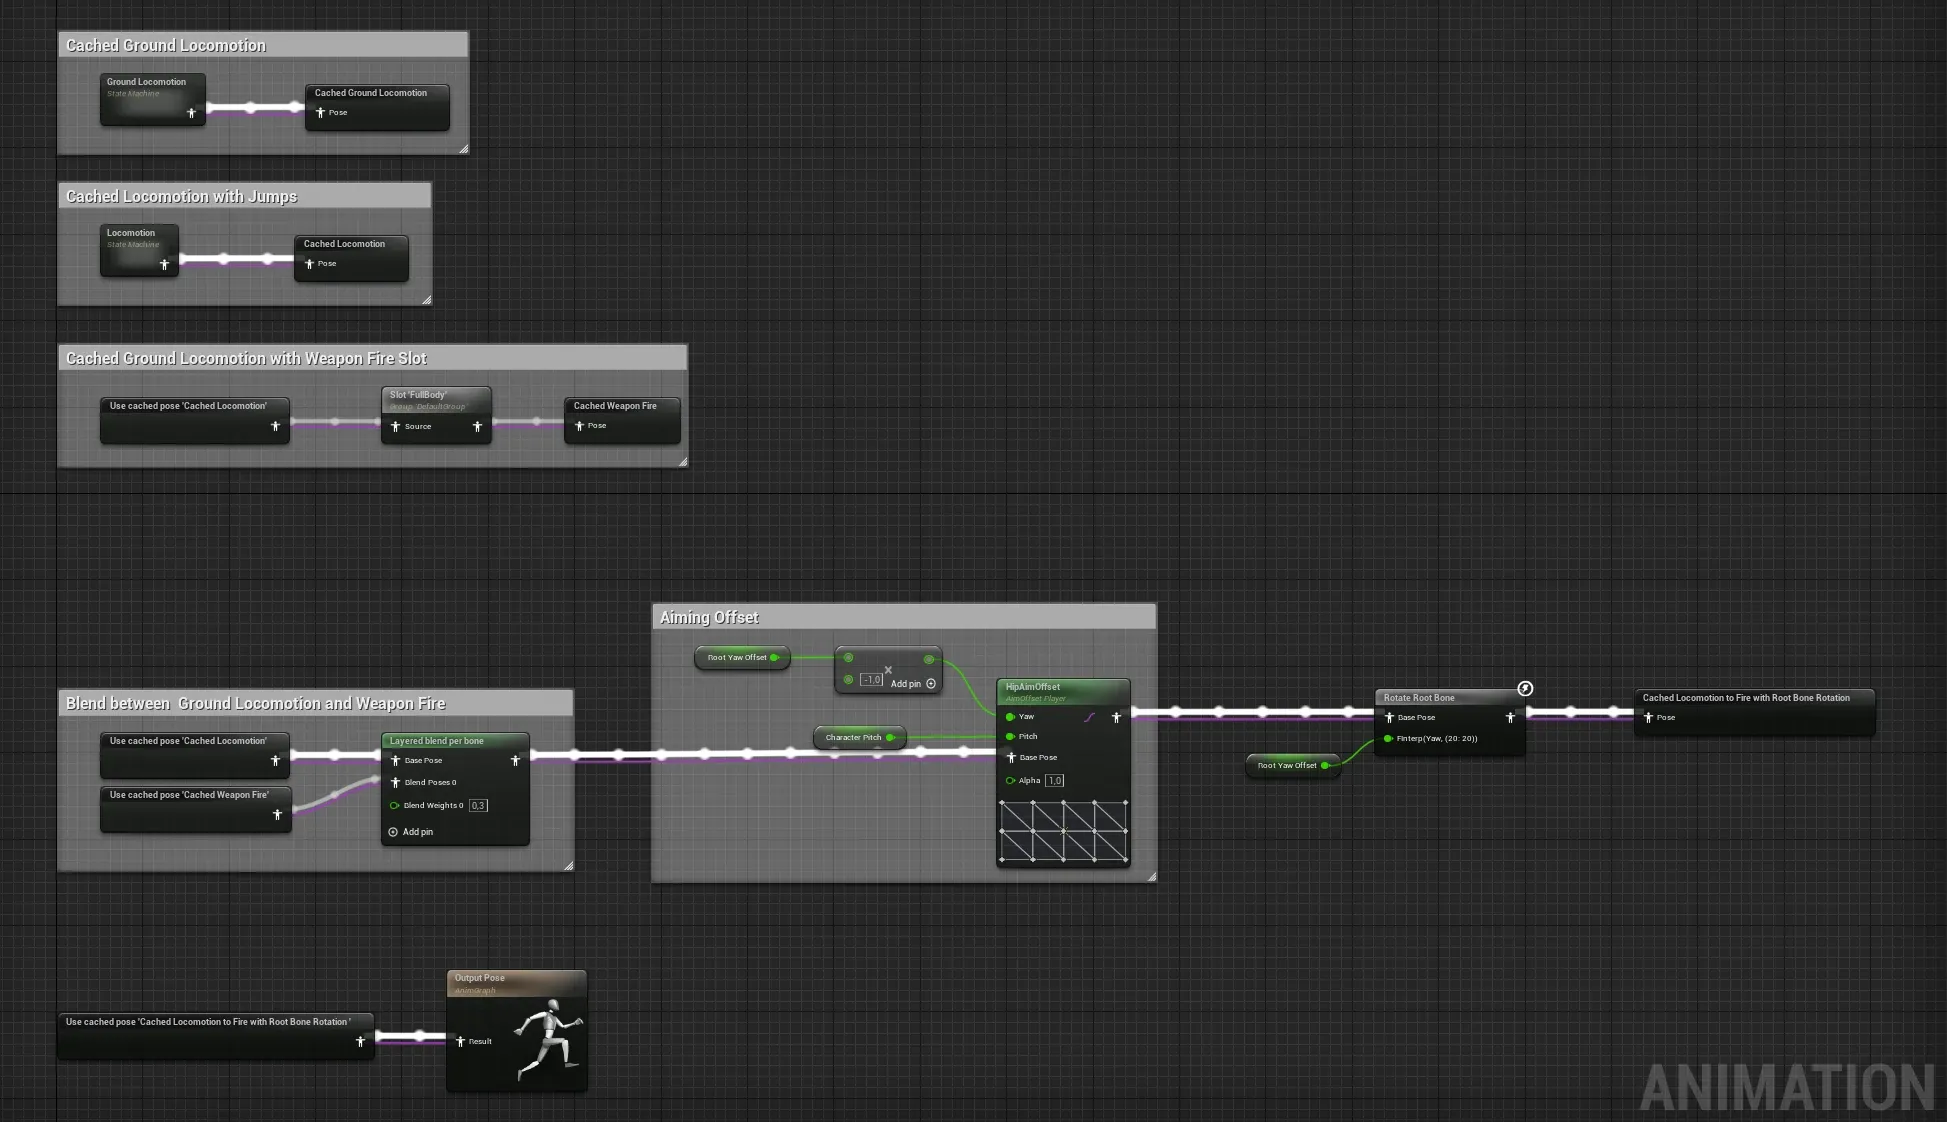Image resolution: width=1947 pixels, height=1122 pixels.
Task: Click output pin of the multiply node
Action: (929, 659)
